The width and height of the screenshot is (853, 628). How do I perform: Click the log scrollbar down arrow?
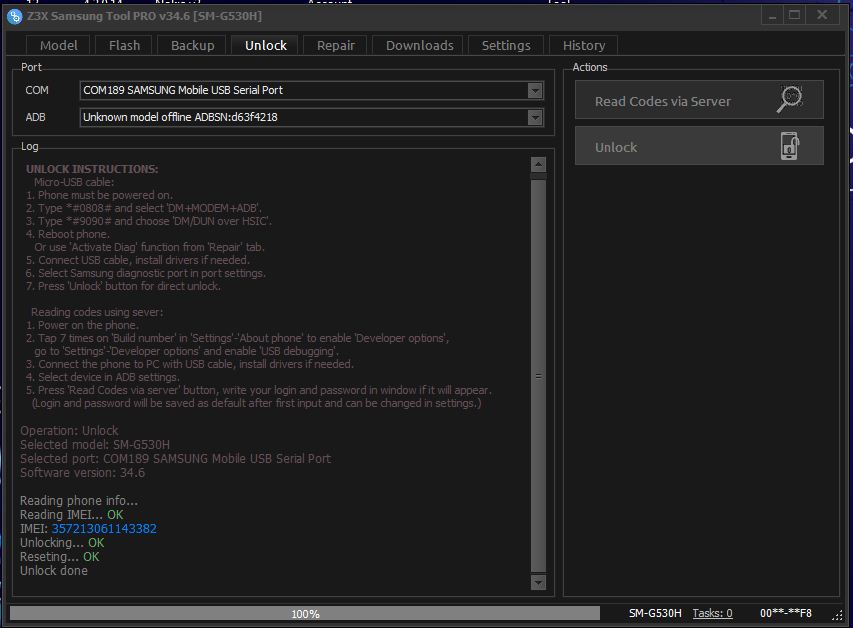(538, 582)
